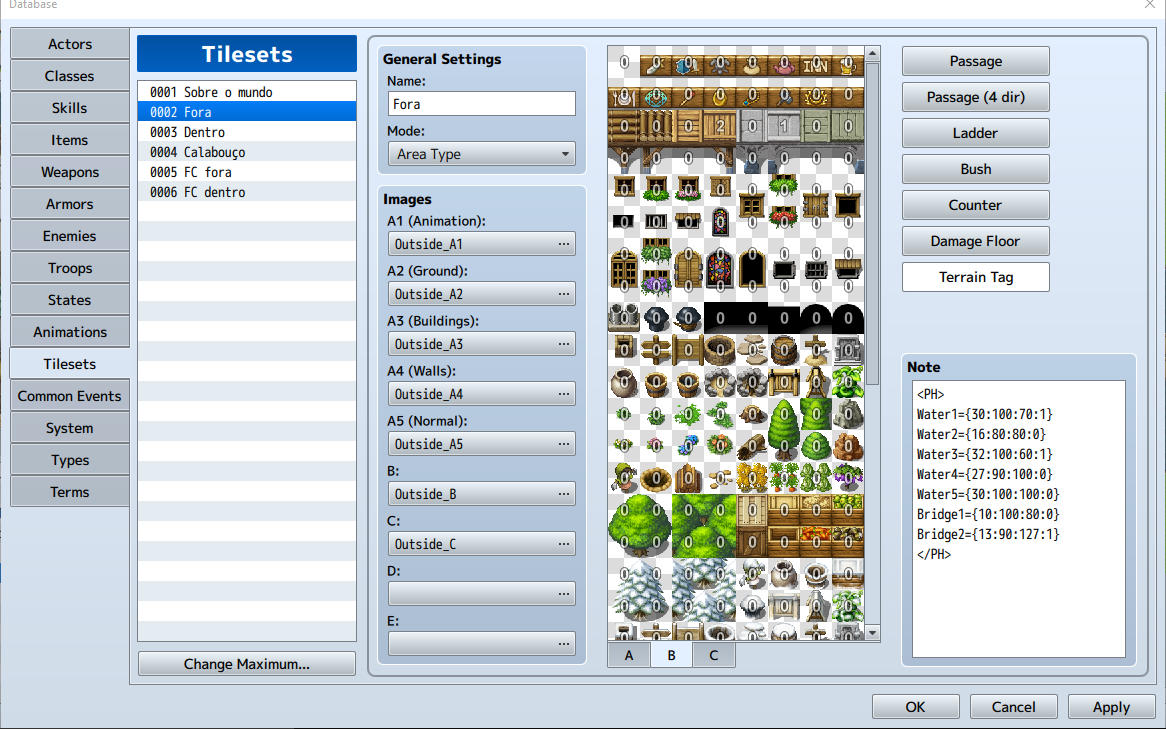1166x729 pixels.
Task: Click the tile palette scroll up arrow
Action: pyautogui.click(x=873, y=54)
